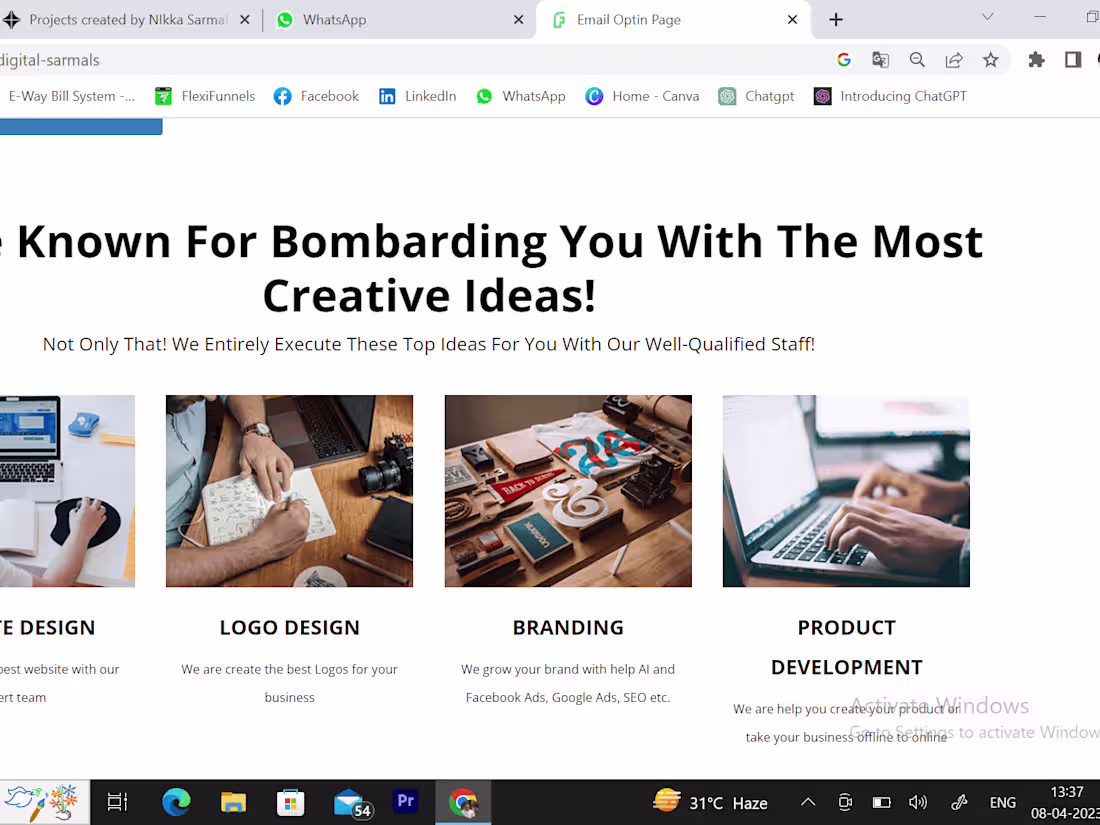
Task: Expand hidden icons in the system tray
Action: 807,801
